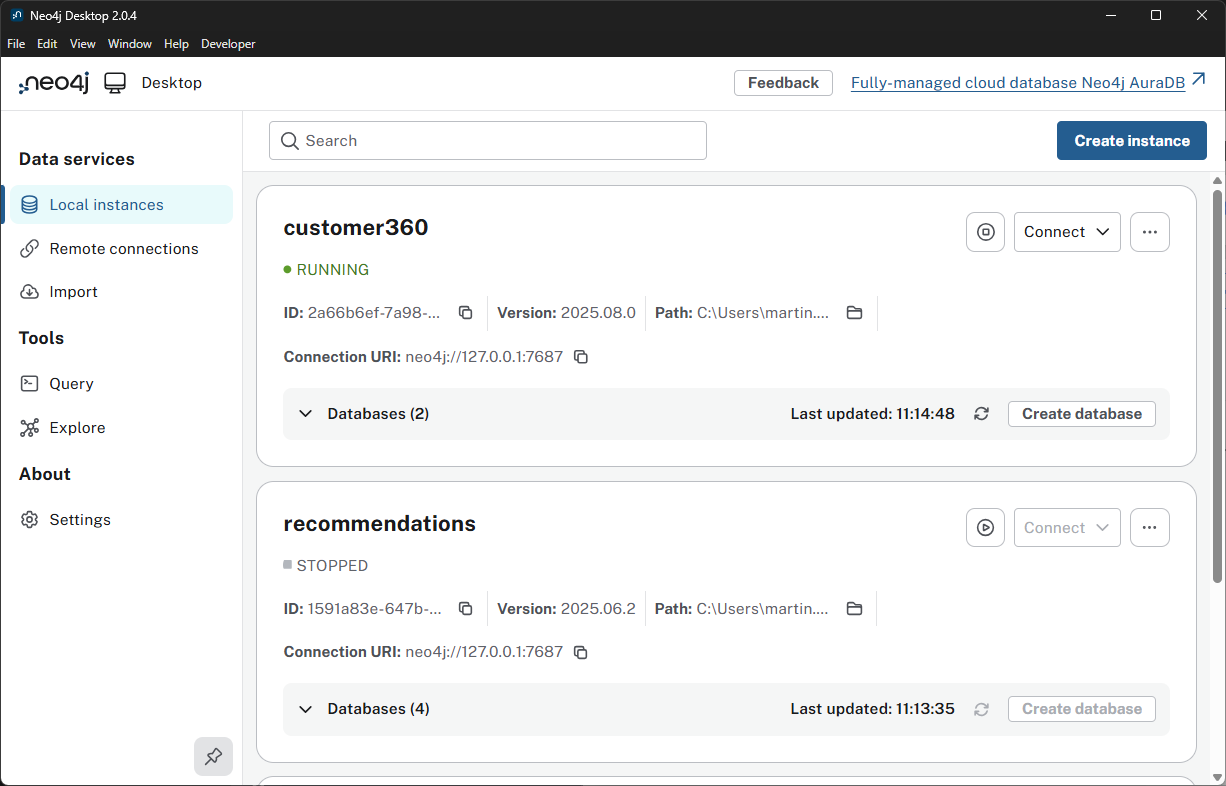Open the File menu
This screenshot has width=1226, height=786.
16,44
